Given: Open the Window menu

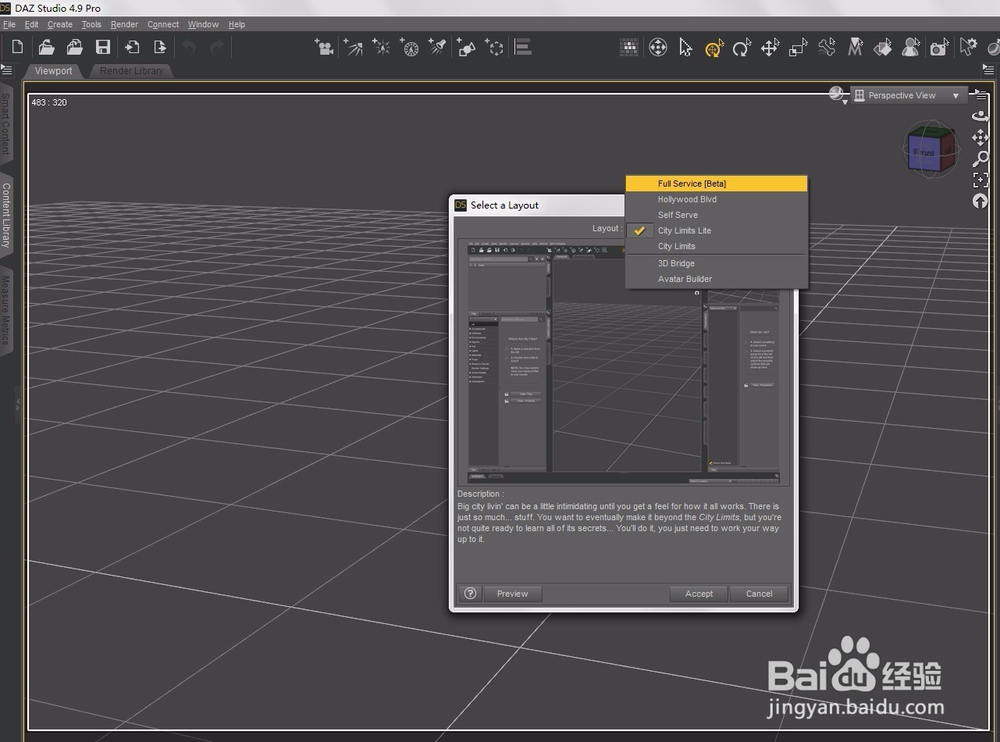Looking at the screenshot, I should (203, 24).
